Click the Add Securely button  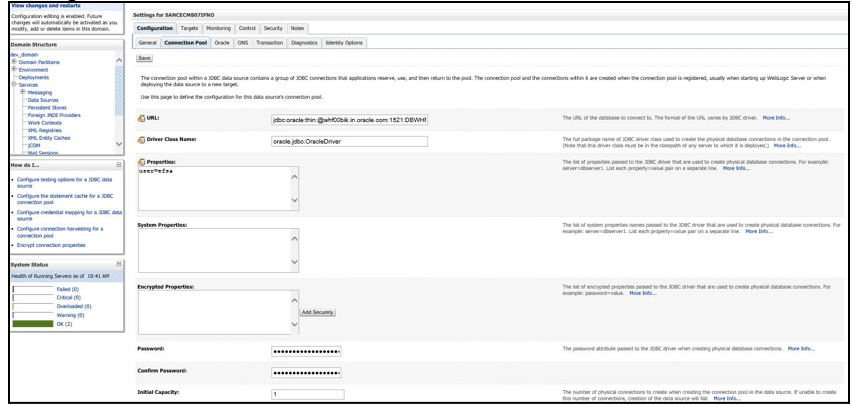[x=318, y=313]
